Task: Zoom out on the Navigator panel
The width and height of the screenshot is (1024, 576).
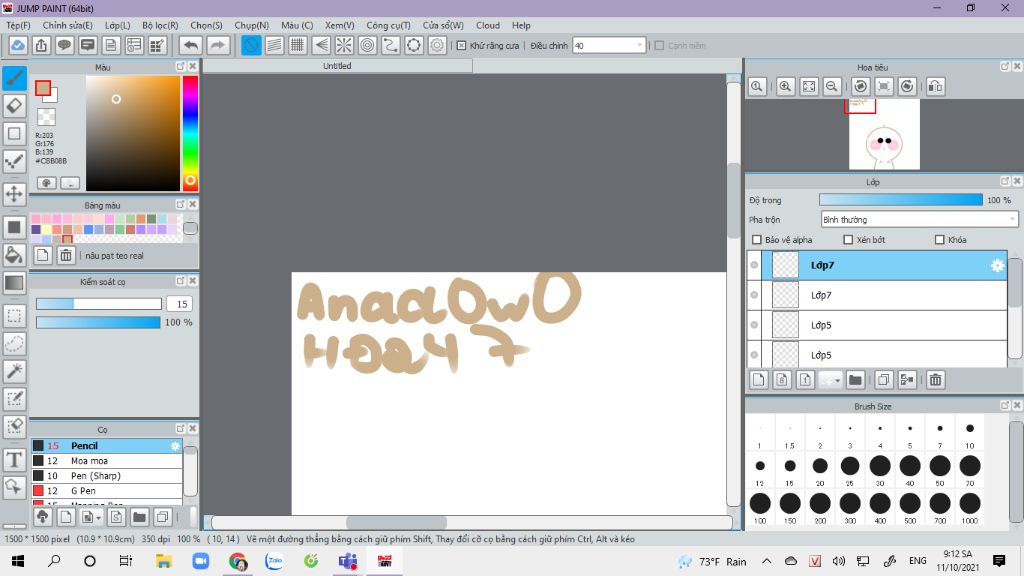Action: [832, 86]
